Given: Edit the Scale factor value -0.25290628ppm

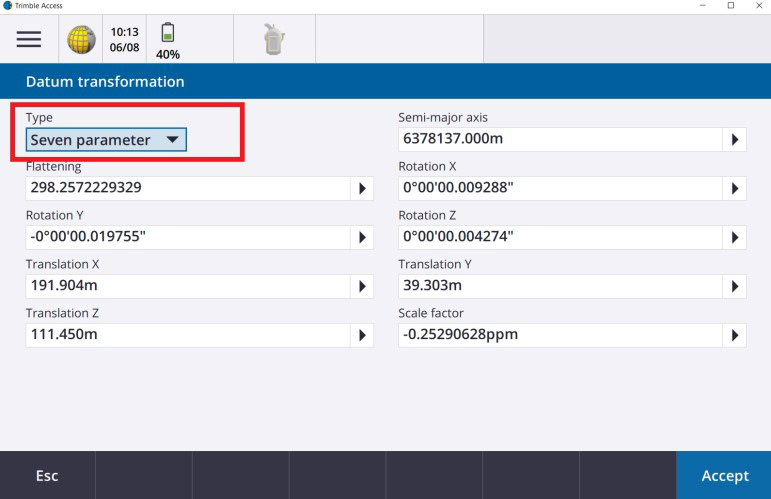Looking at the screenshot, I should pos(561,335).
